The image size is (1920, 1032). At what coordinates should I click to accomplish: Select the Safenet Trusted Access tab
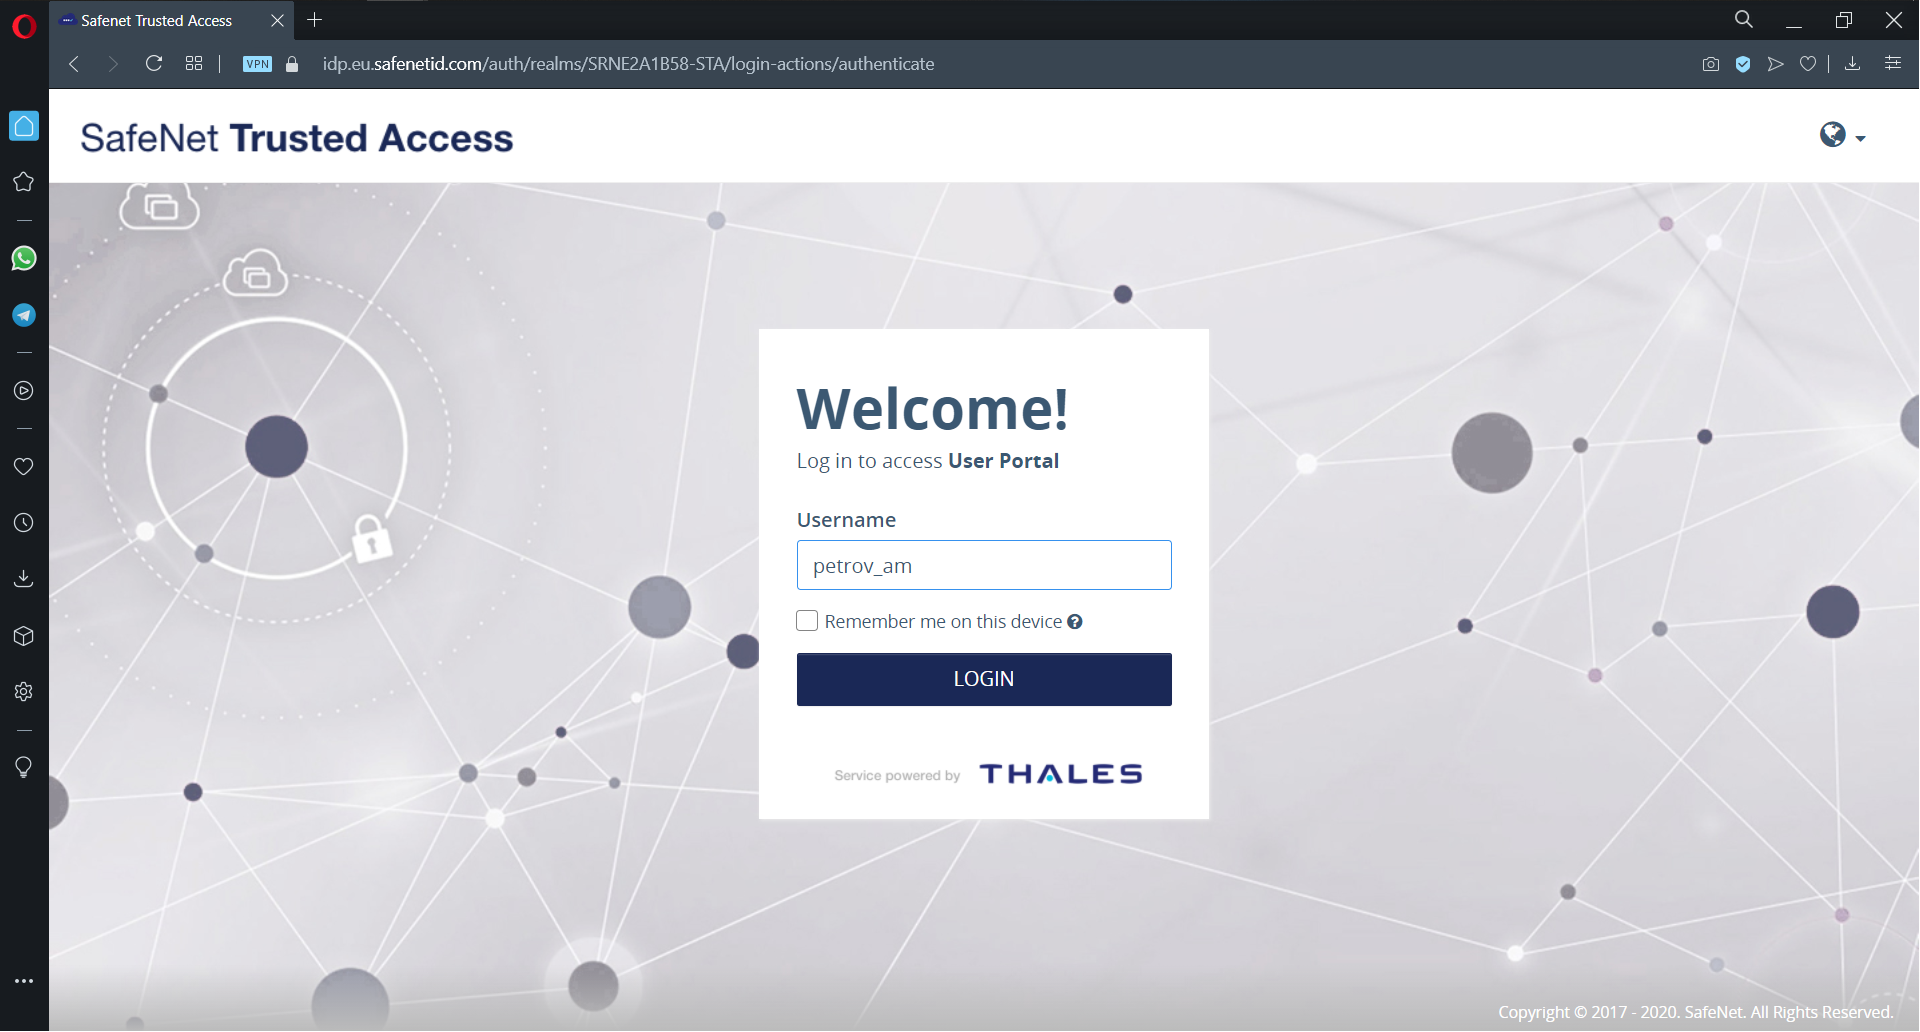(x=172, y=21)
